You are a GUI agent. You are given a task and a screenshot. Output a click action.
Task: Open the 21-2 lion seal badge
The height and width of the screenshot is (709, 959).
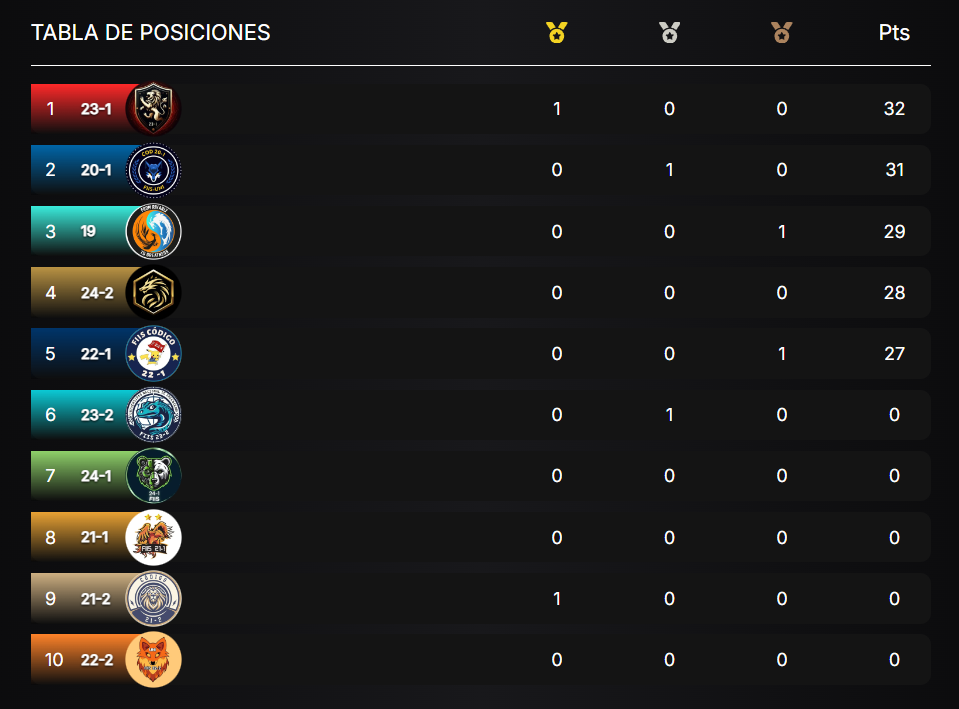153,598
